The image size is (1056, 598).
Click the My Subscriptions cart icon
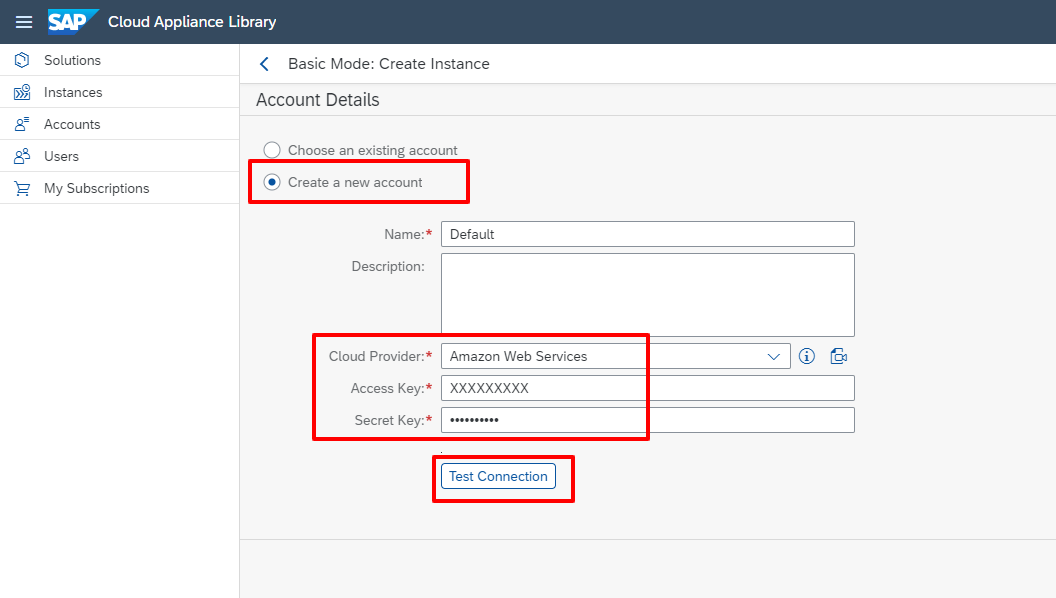pos(22,188)
